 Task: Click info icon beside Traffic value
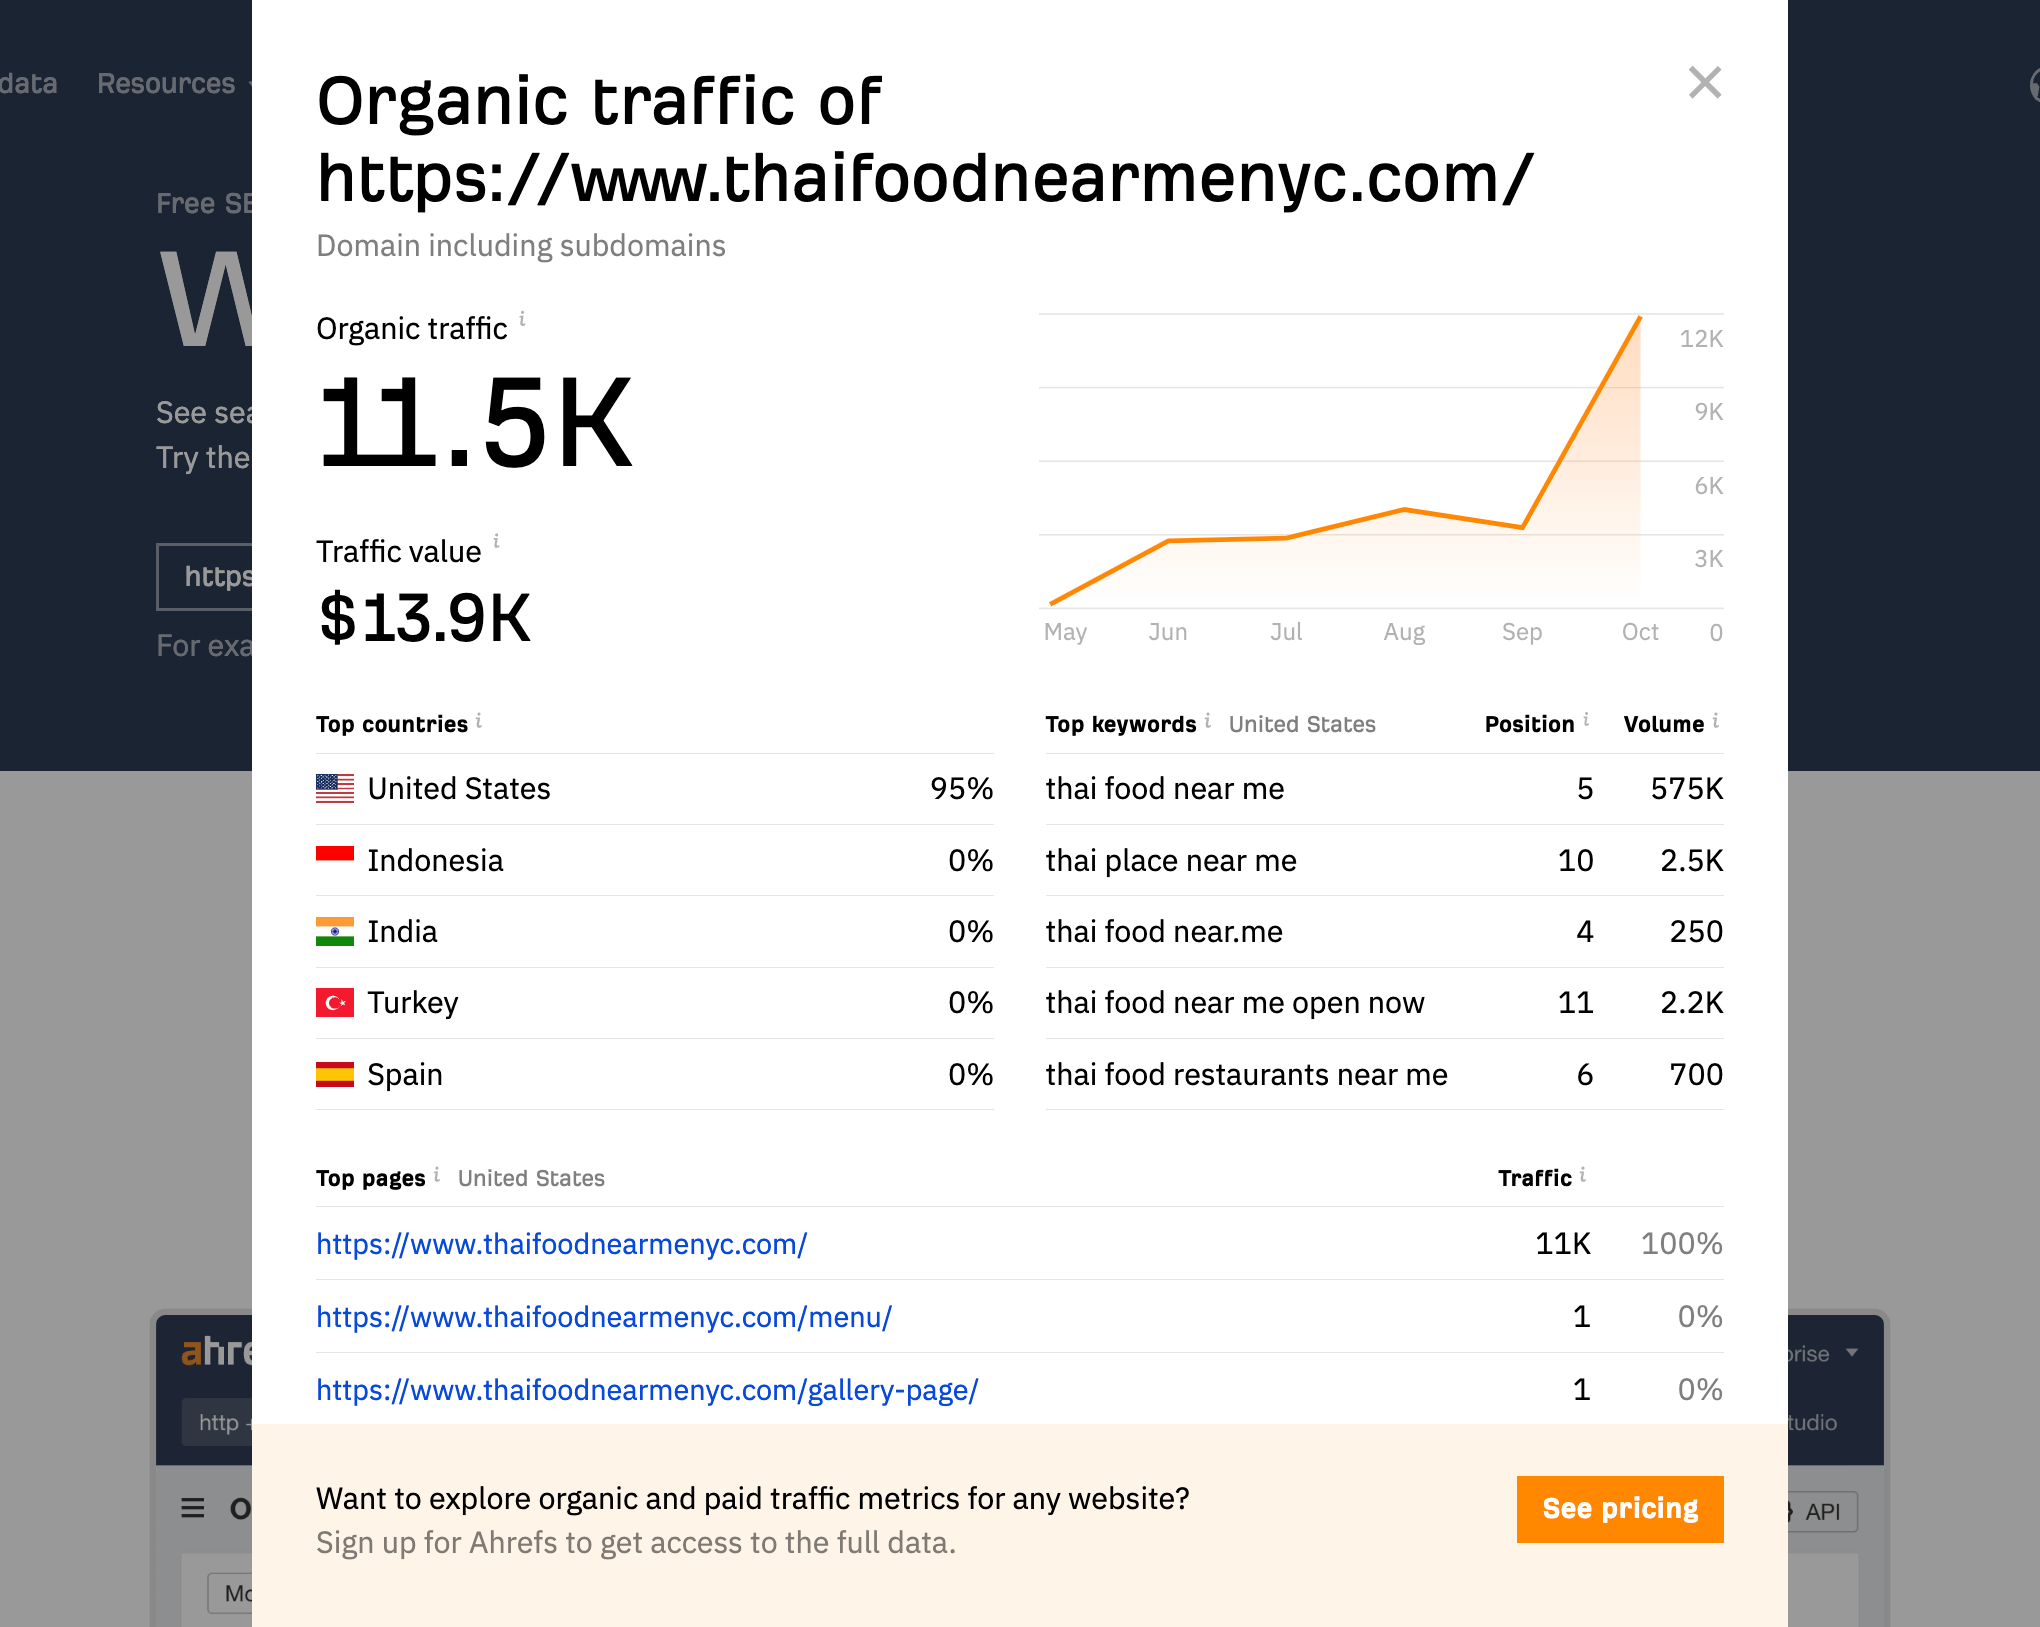point(496,541)
